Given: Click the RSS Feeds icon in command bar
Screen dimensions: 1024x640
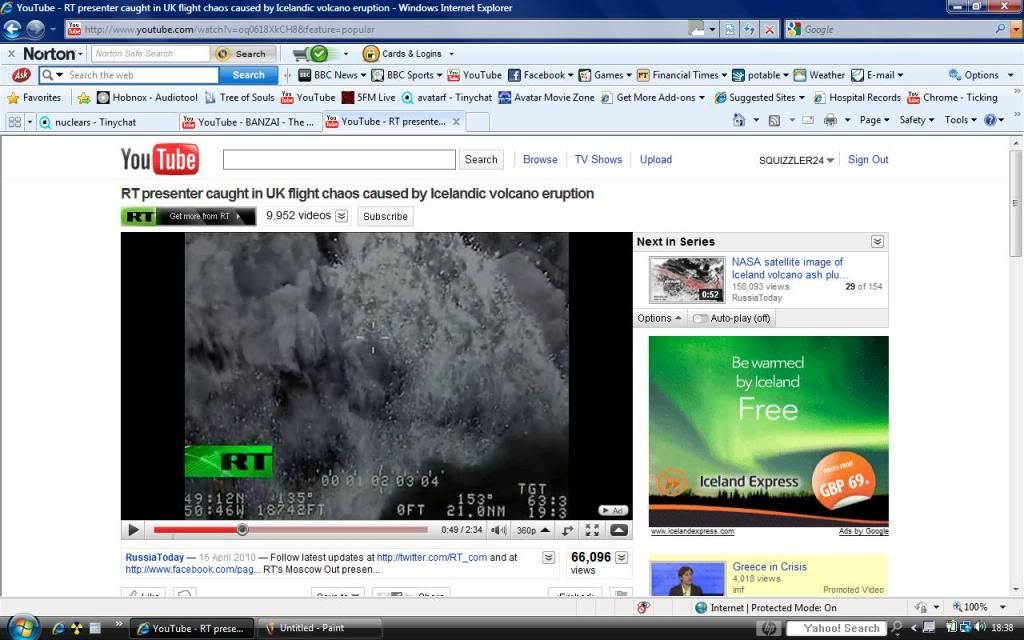Looking at the screenshot, I should click(774, 120).
